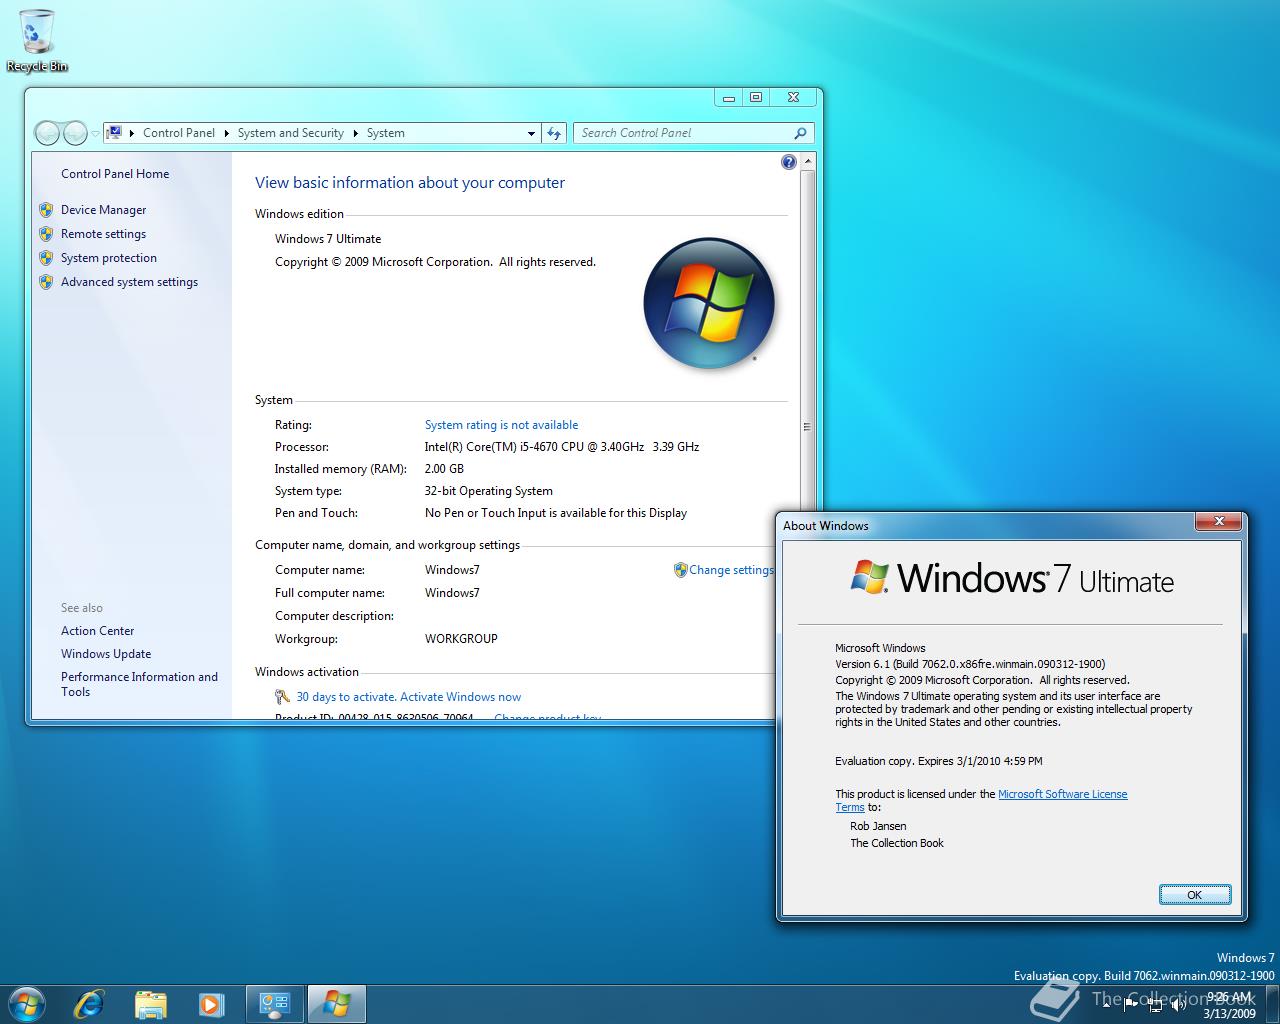
Task: Click the search magnifier icon
Action: pyautogui.click(x=800, y=133)
